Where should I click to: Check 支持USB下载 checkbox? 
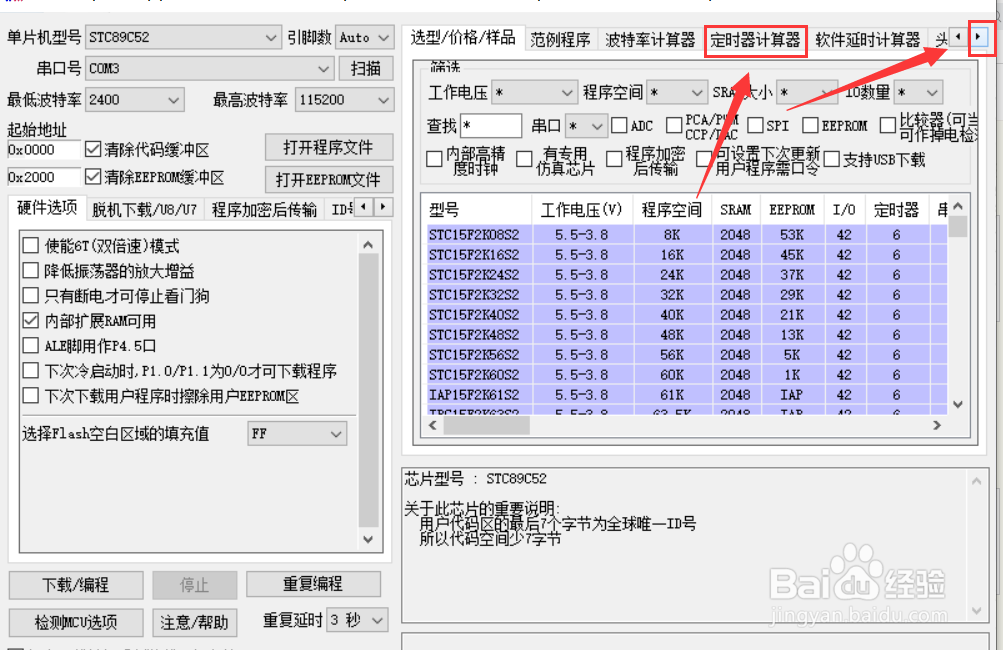click(832, 159)
